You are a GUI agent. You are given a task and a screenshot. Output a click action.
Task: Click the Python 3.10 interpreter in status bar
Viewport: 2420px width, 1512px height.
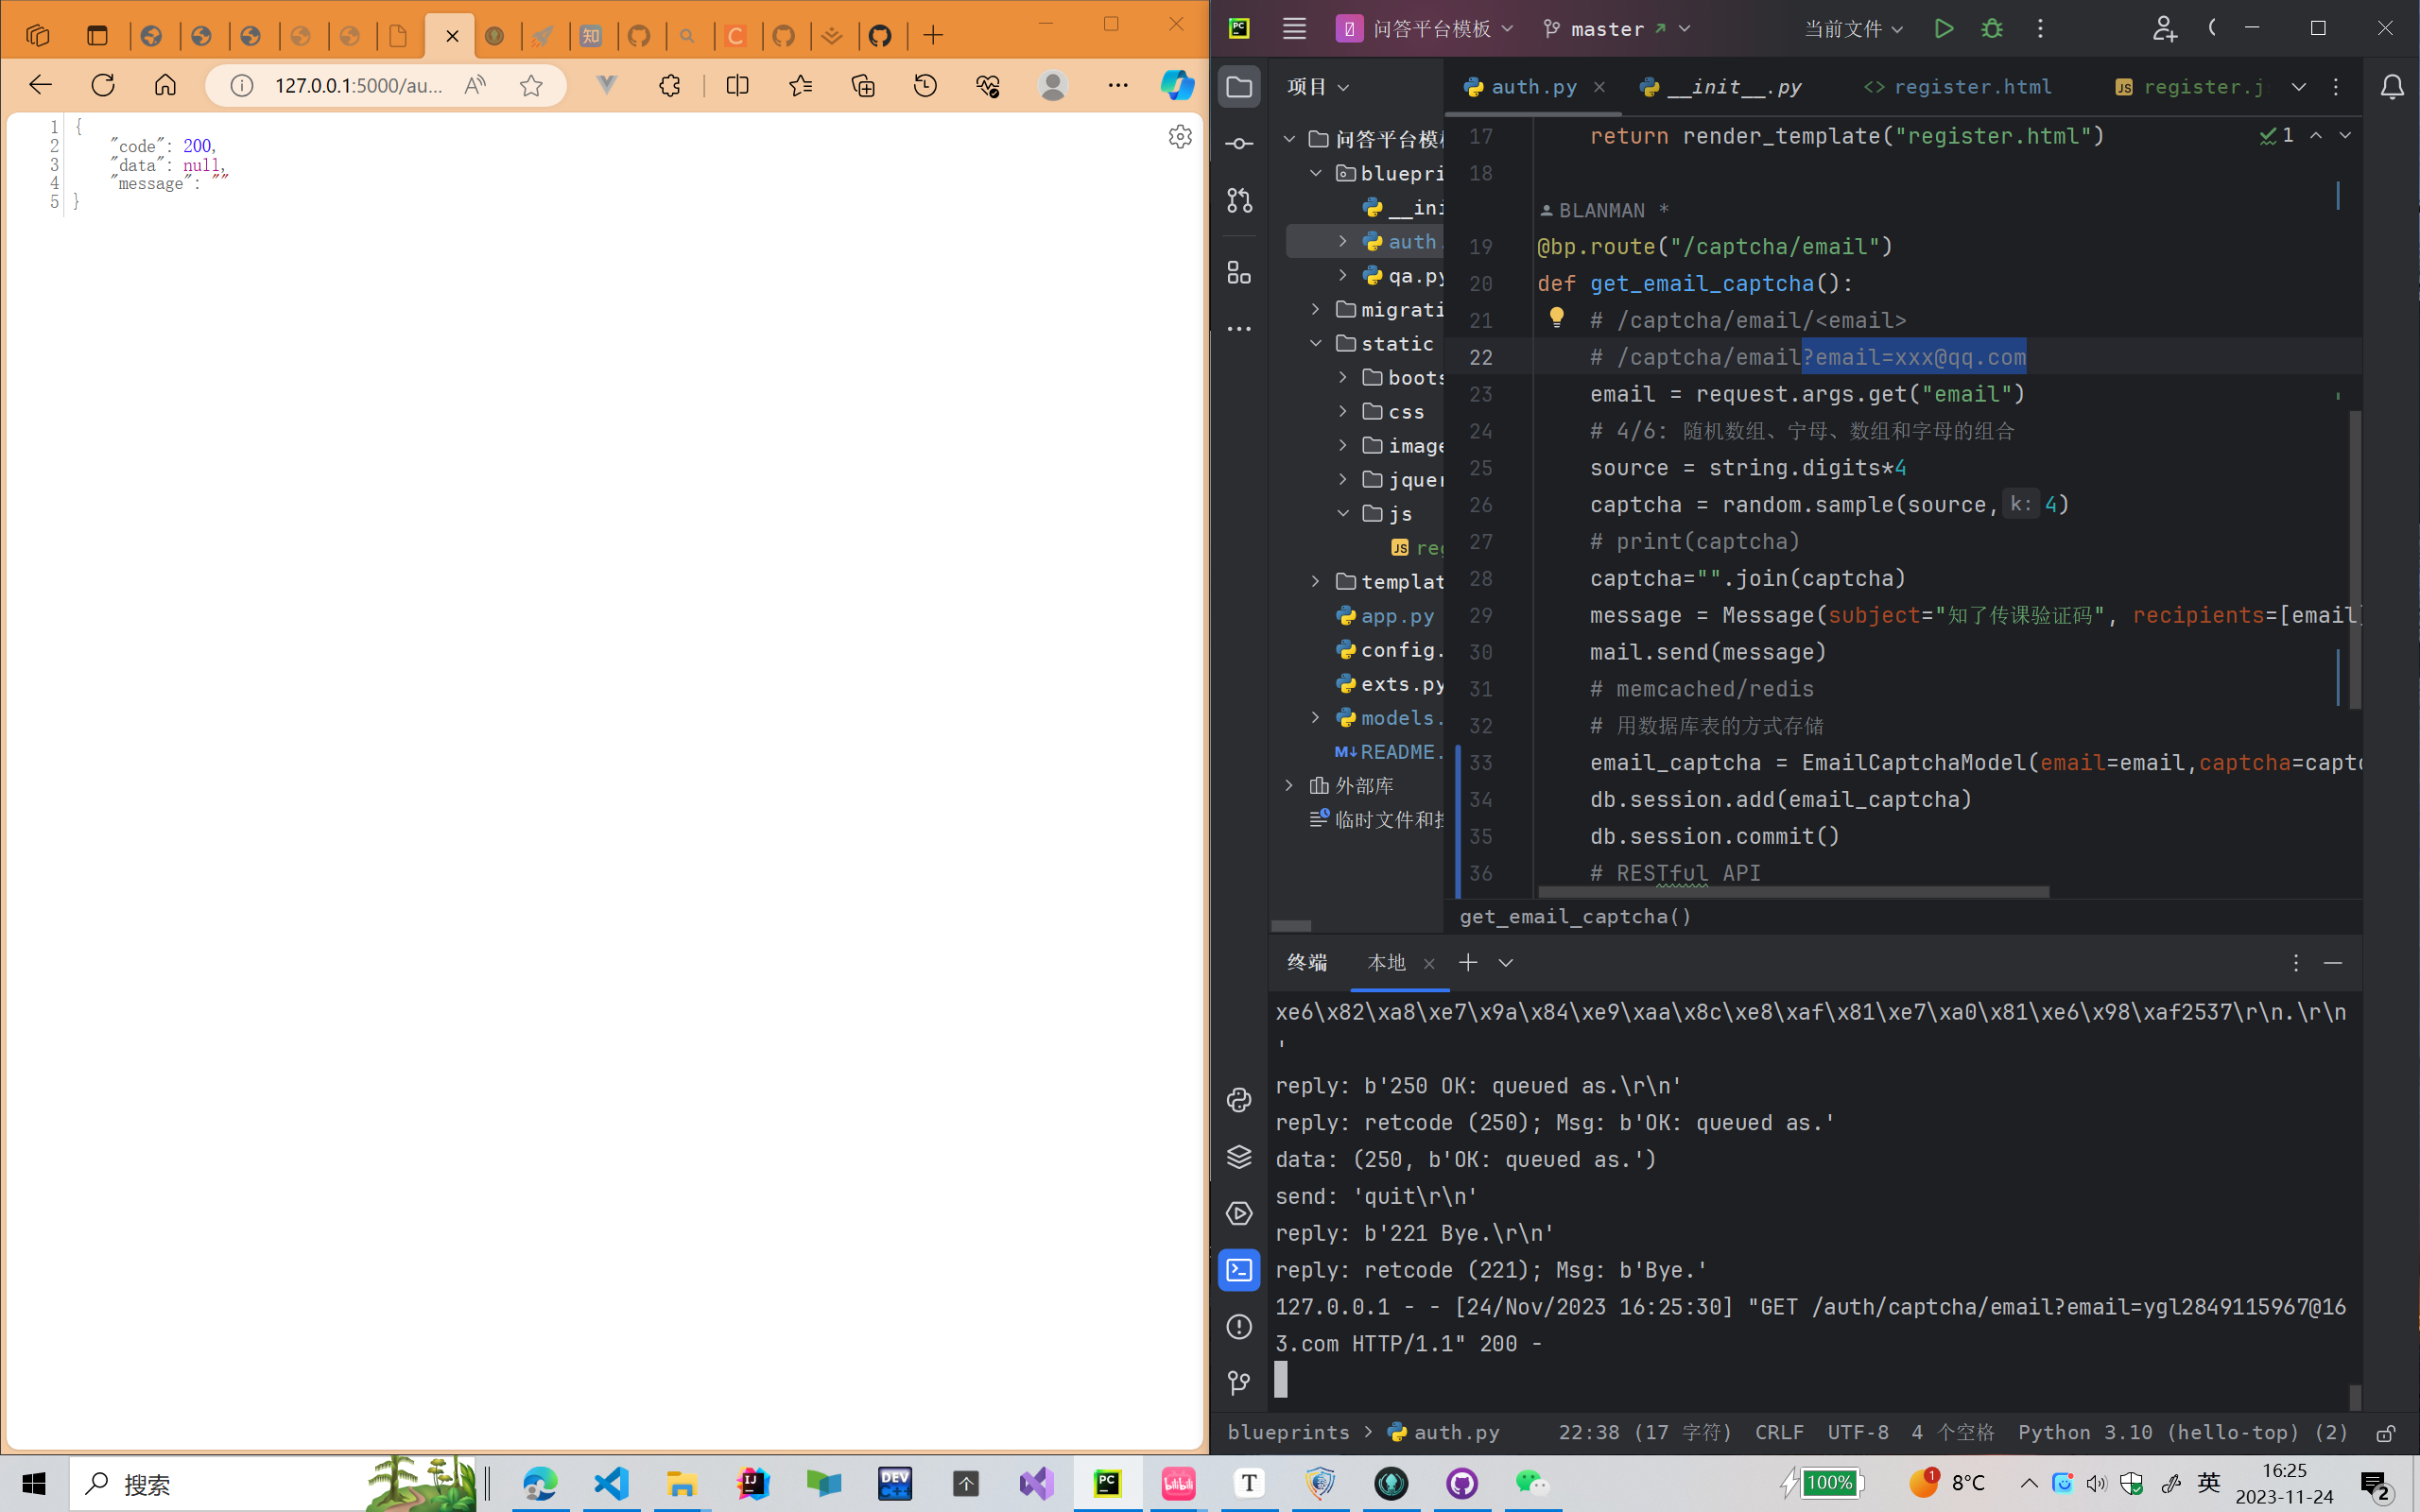(2182, 1433)
